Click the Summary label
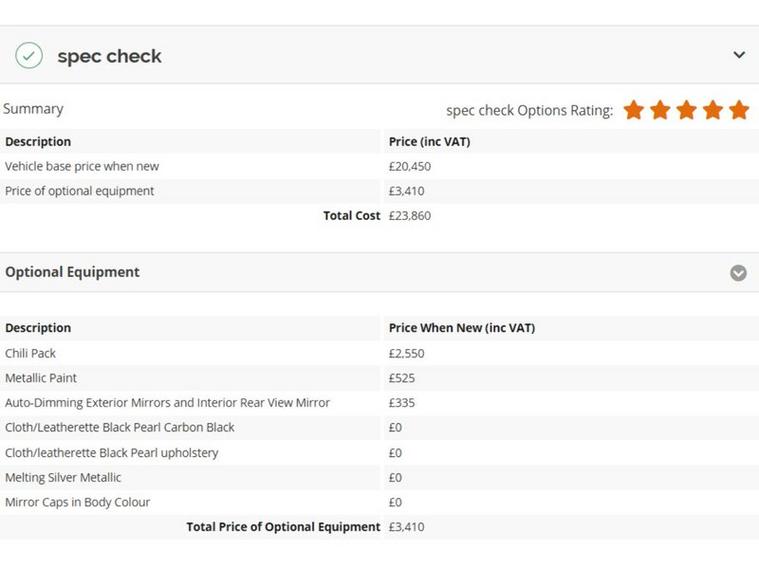Viewport: 759px width, 569px height. [33, 109]
